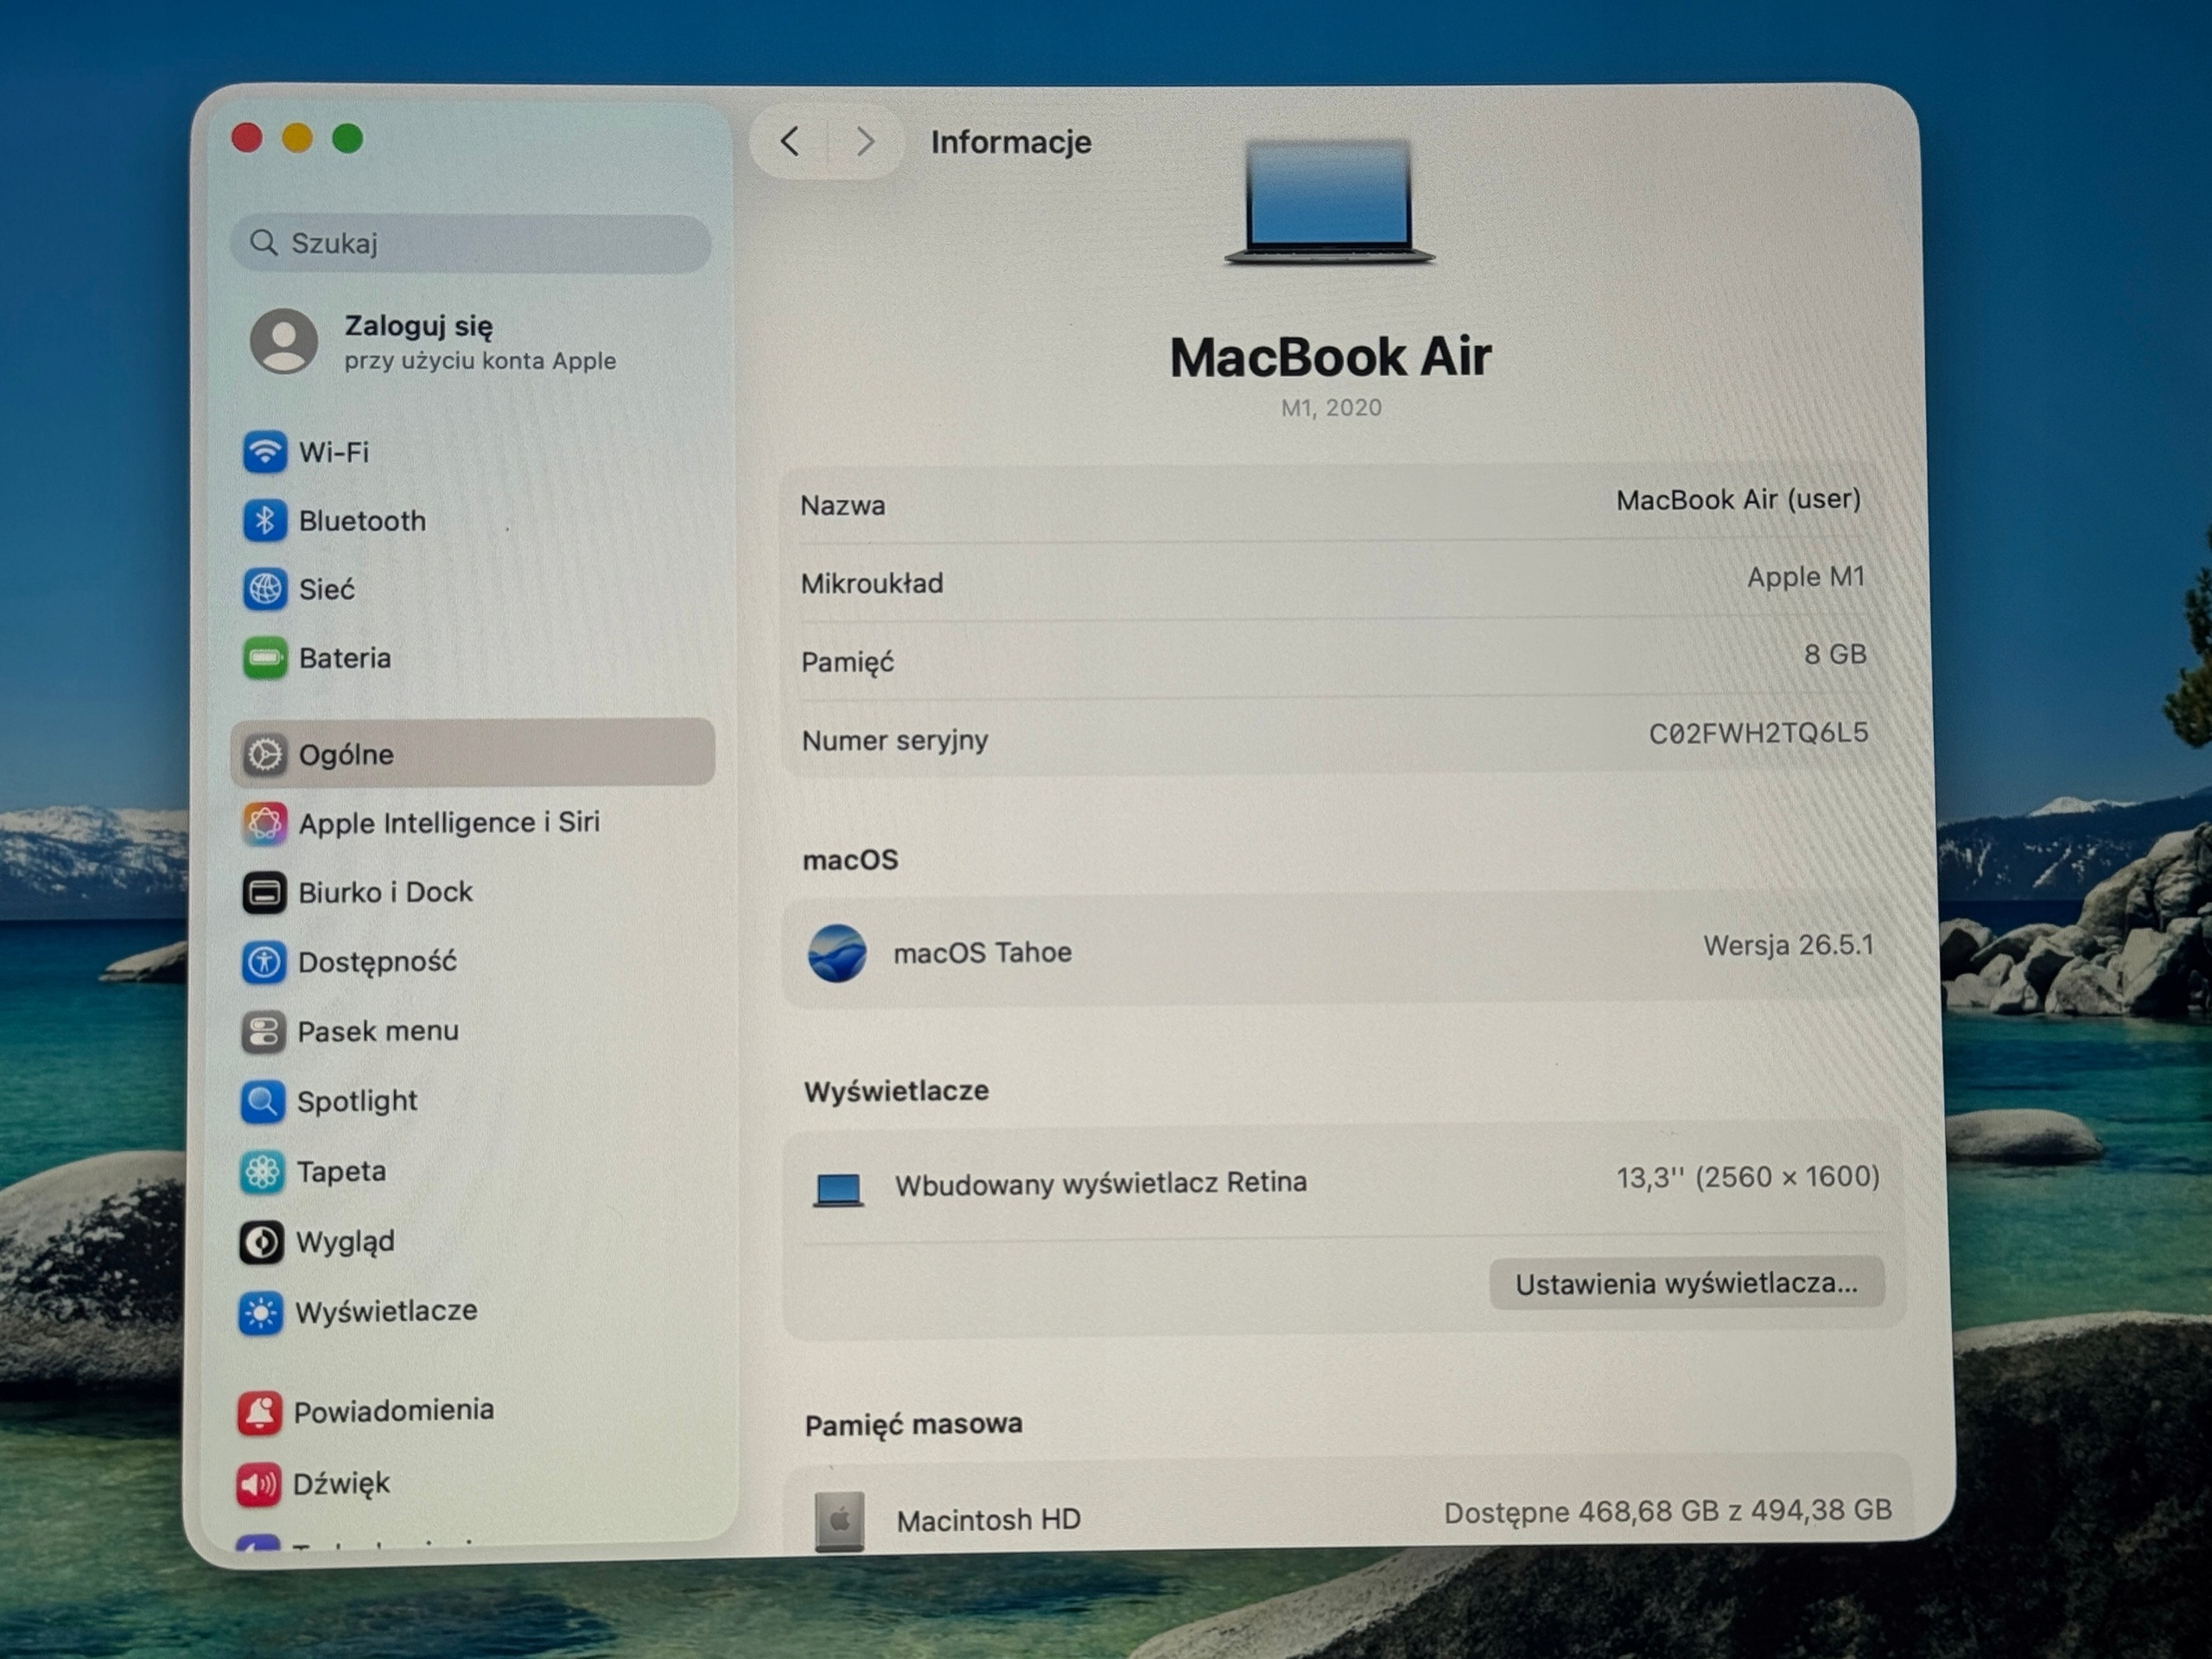The height and width of the screenshot is (1659, 2212).
Task: Click the Wi-Fi icon in sidebar
Action: click(x=265, y=452)
